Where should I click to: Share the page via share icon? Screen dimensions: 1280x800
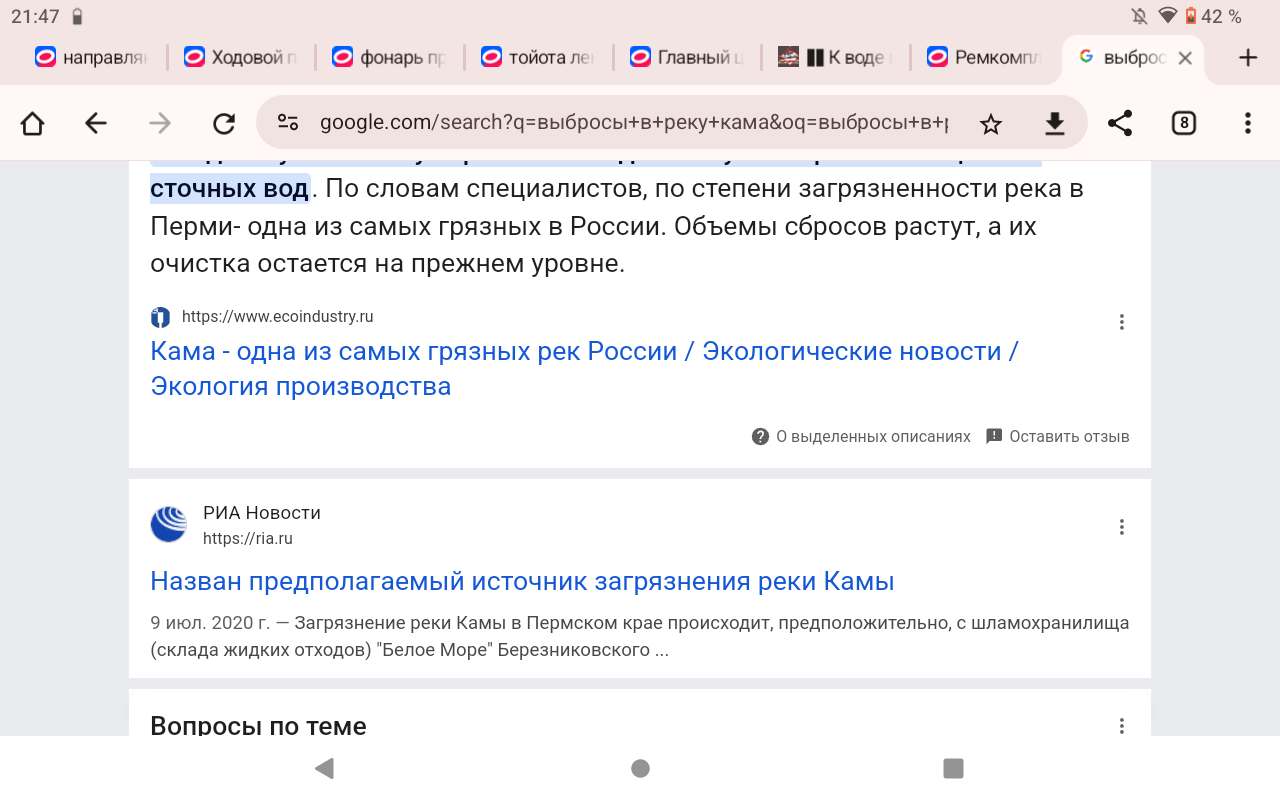(1120, 123)
